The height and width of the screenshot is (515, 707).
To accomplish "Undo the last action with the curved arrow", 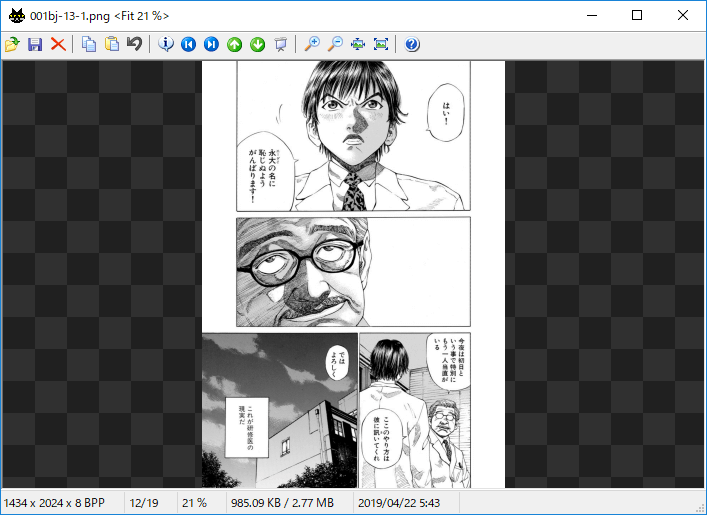I will point(134,44).
